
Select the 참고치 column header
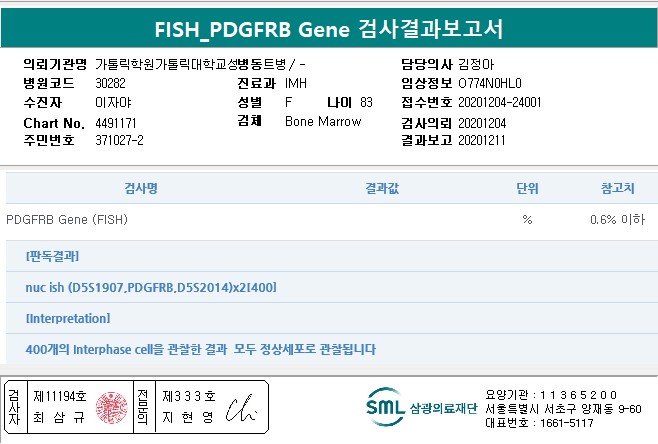[617, 188]
